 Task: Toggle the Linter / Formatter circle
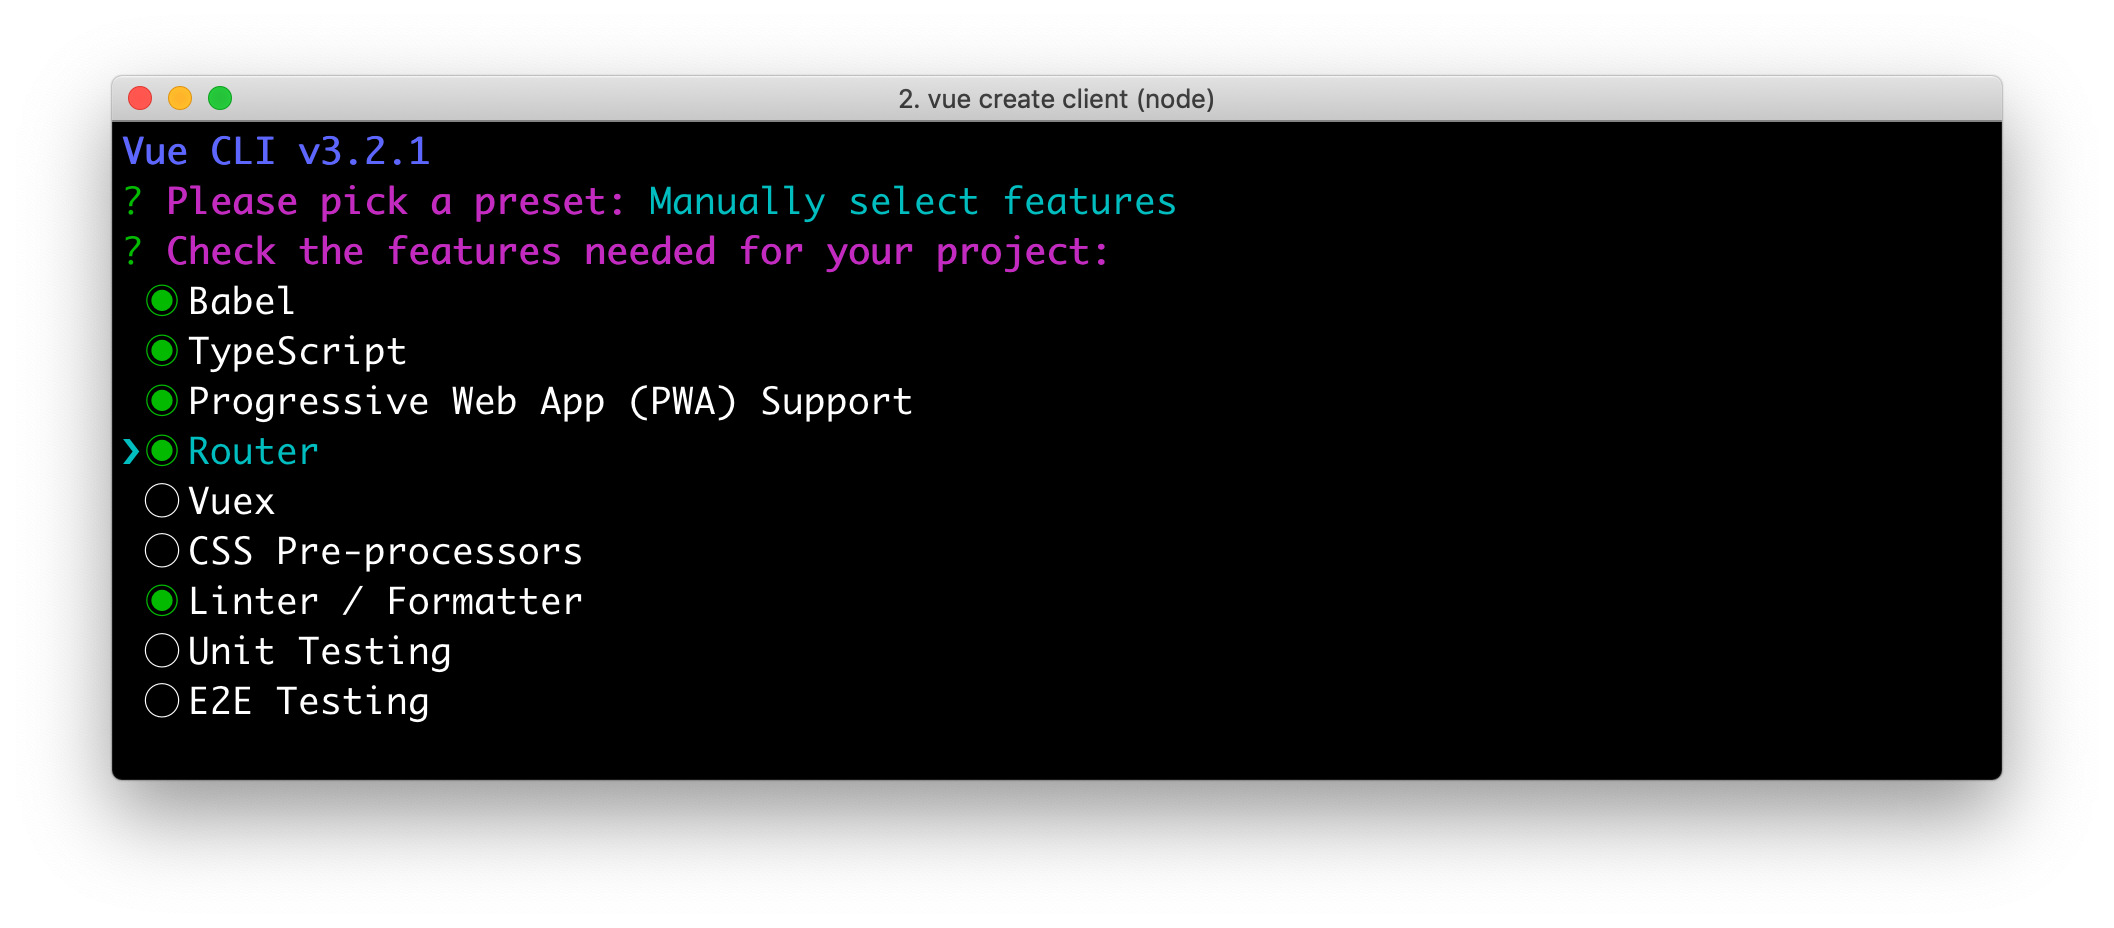click(162, 601)
